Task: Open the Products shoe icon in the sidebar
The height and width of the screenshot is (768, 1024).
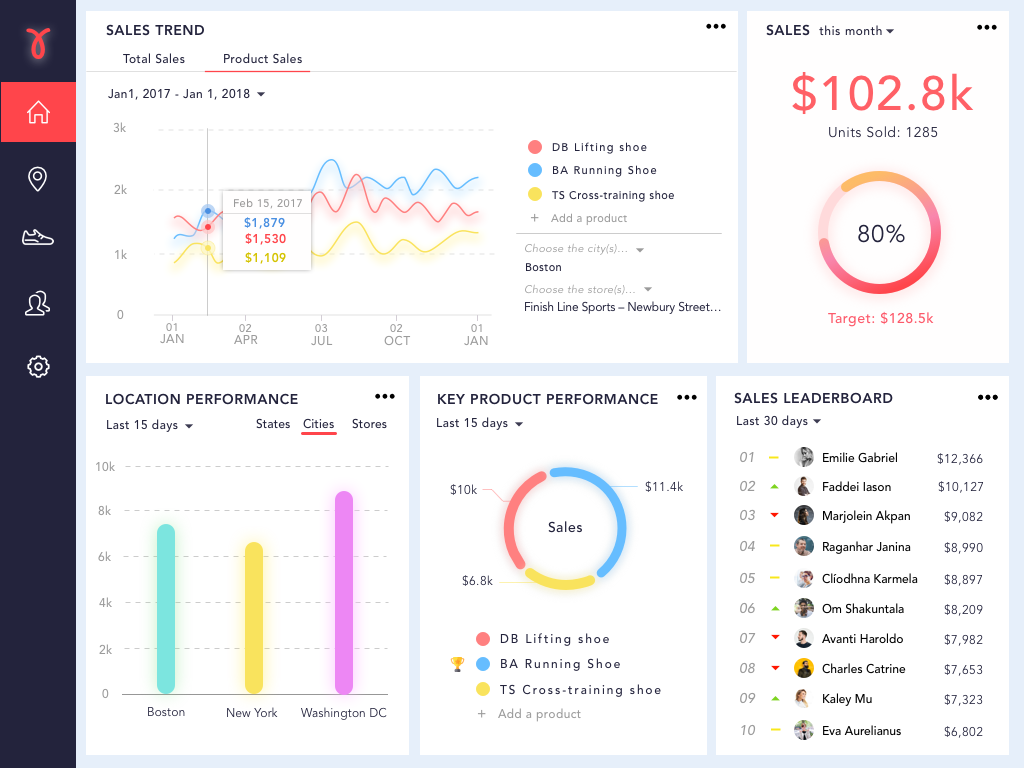Action: pos(38,237)
